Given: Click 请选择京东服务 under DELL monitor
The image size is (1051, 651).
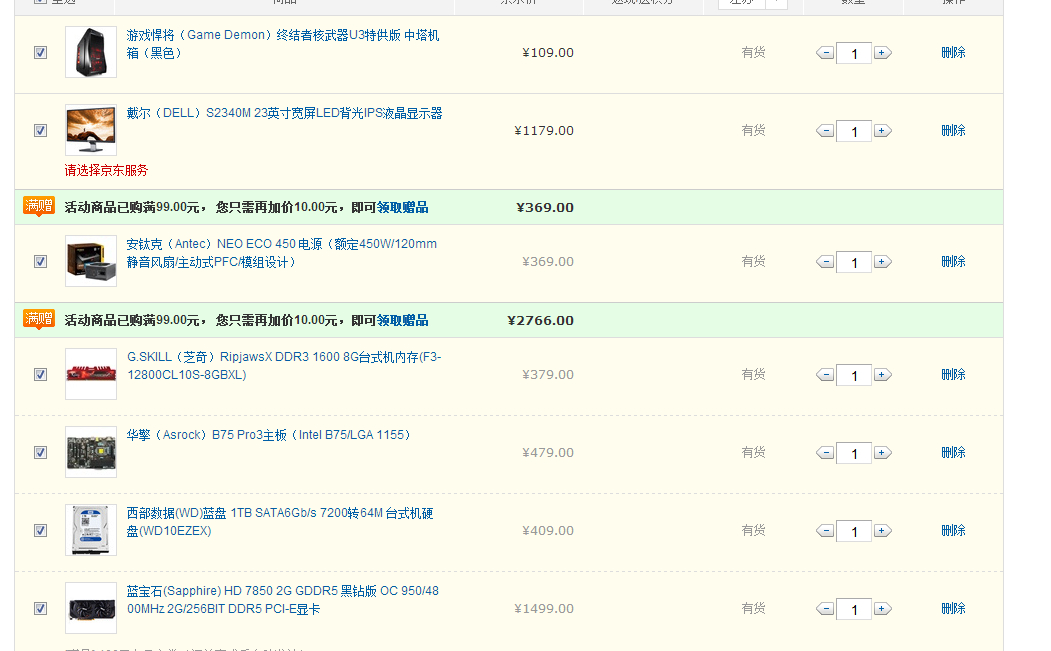Looking at the screenshot, I should pyautogui.click(x=106, y=171).
